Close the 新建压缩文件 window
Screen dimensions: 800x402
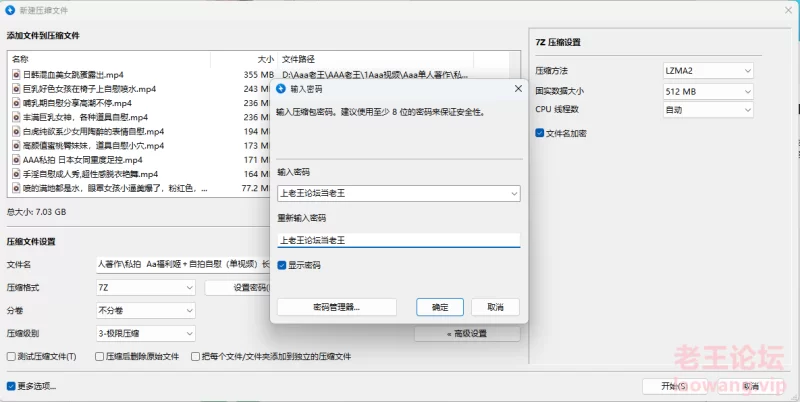[x=788, y=10]
